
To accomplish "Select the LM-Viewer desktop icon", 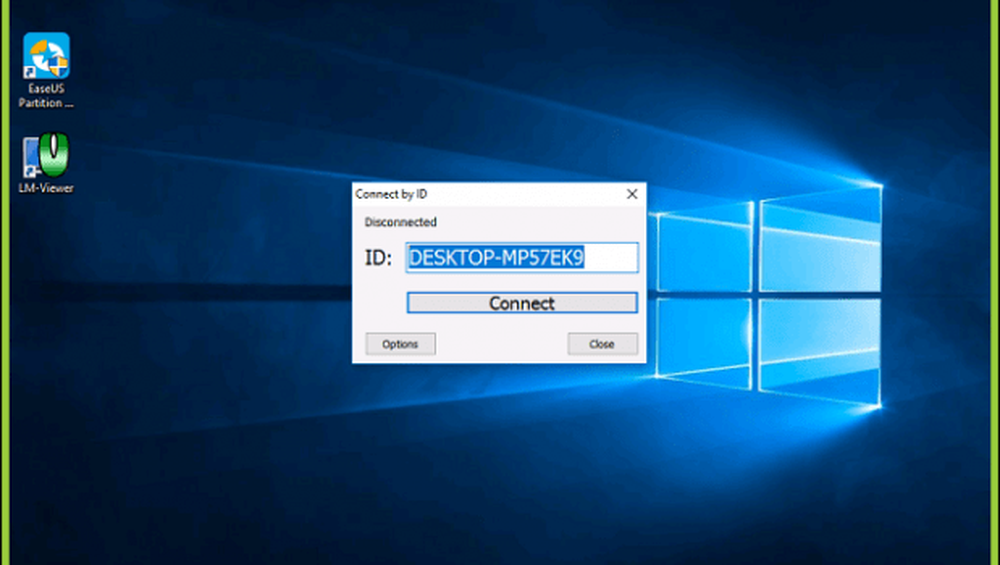I will click(46, 163).
